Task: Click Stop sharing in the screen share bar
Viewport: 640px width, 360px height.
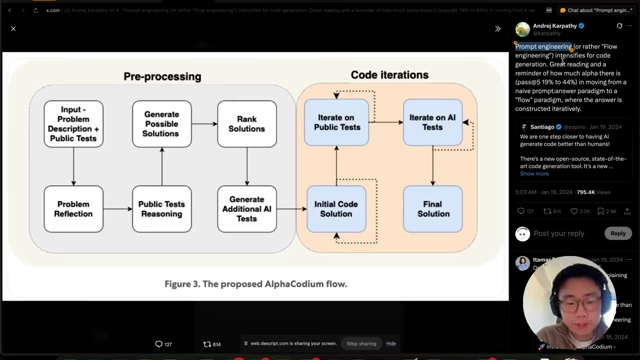Action: (x=361, y=344)
